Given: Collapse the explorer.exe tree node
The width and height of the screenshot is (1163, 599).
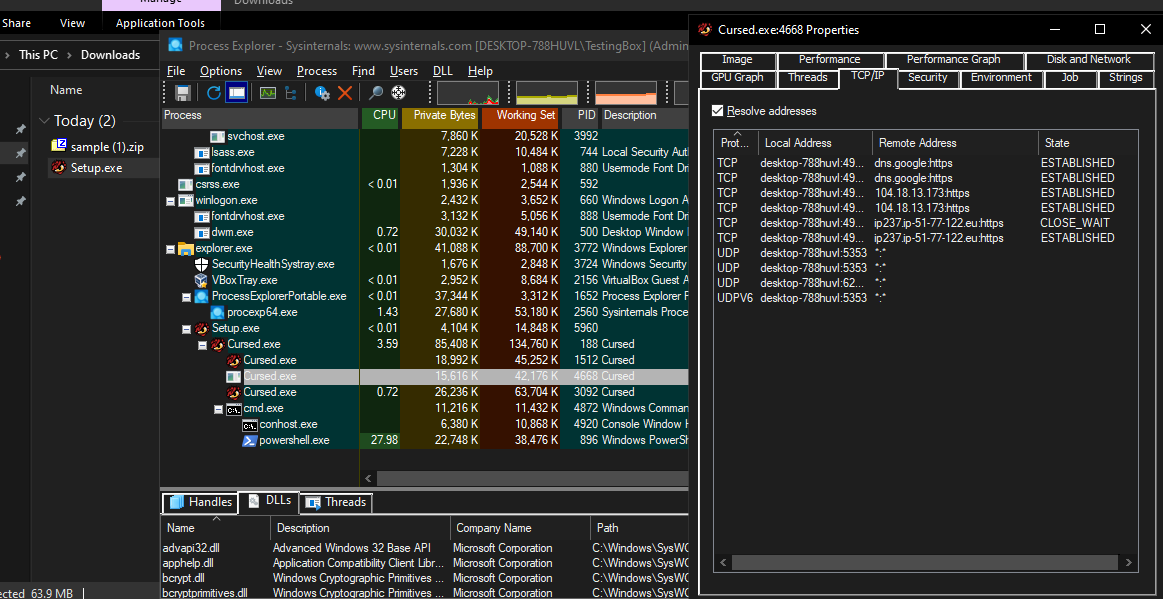Looking at the screenshot, I should (171, 248).
